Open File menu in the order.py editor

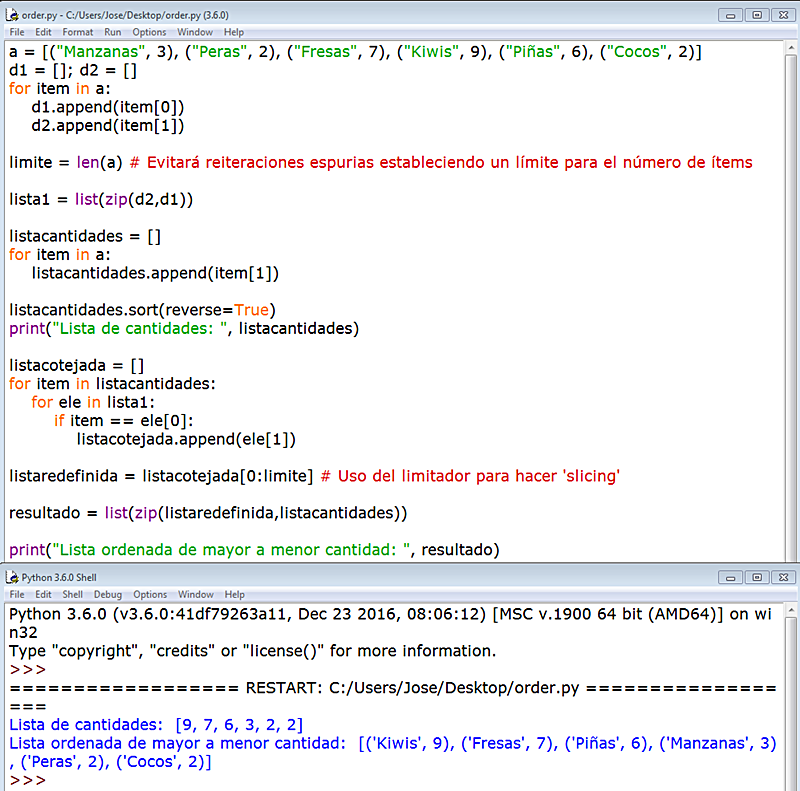[x=17, y=32]
